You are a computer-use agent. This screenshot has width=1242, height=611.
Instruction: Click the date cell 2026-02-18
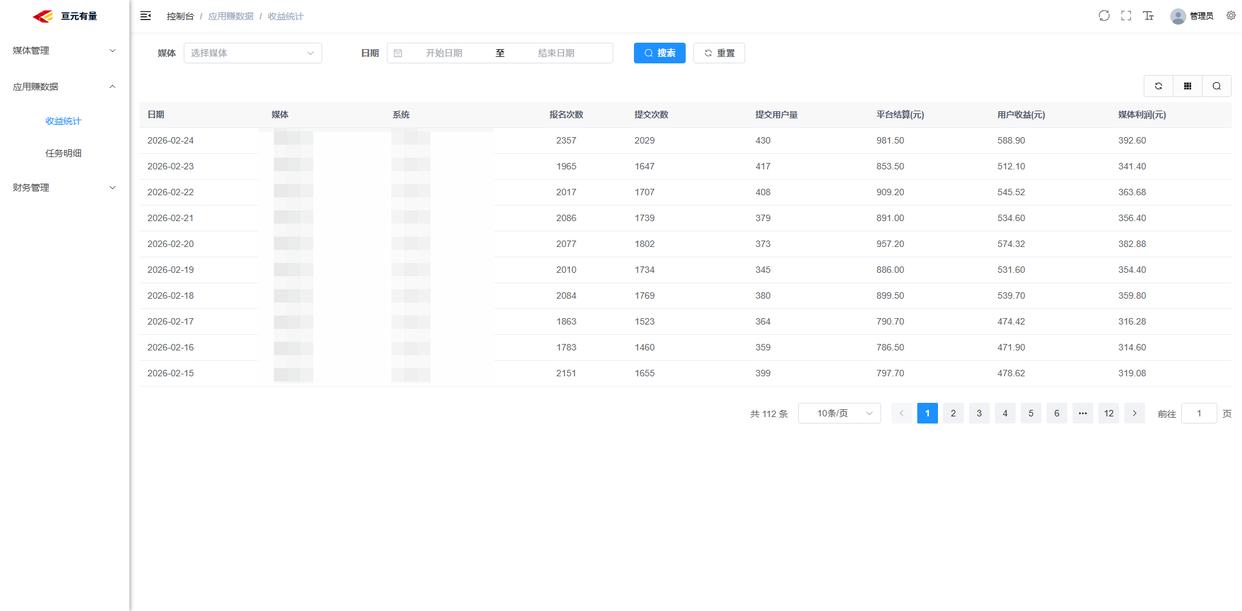pos(170,296)
